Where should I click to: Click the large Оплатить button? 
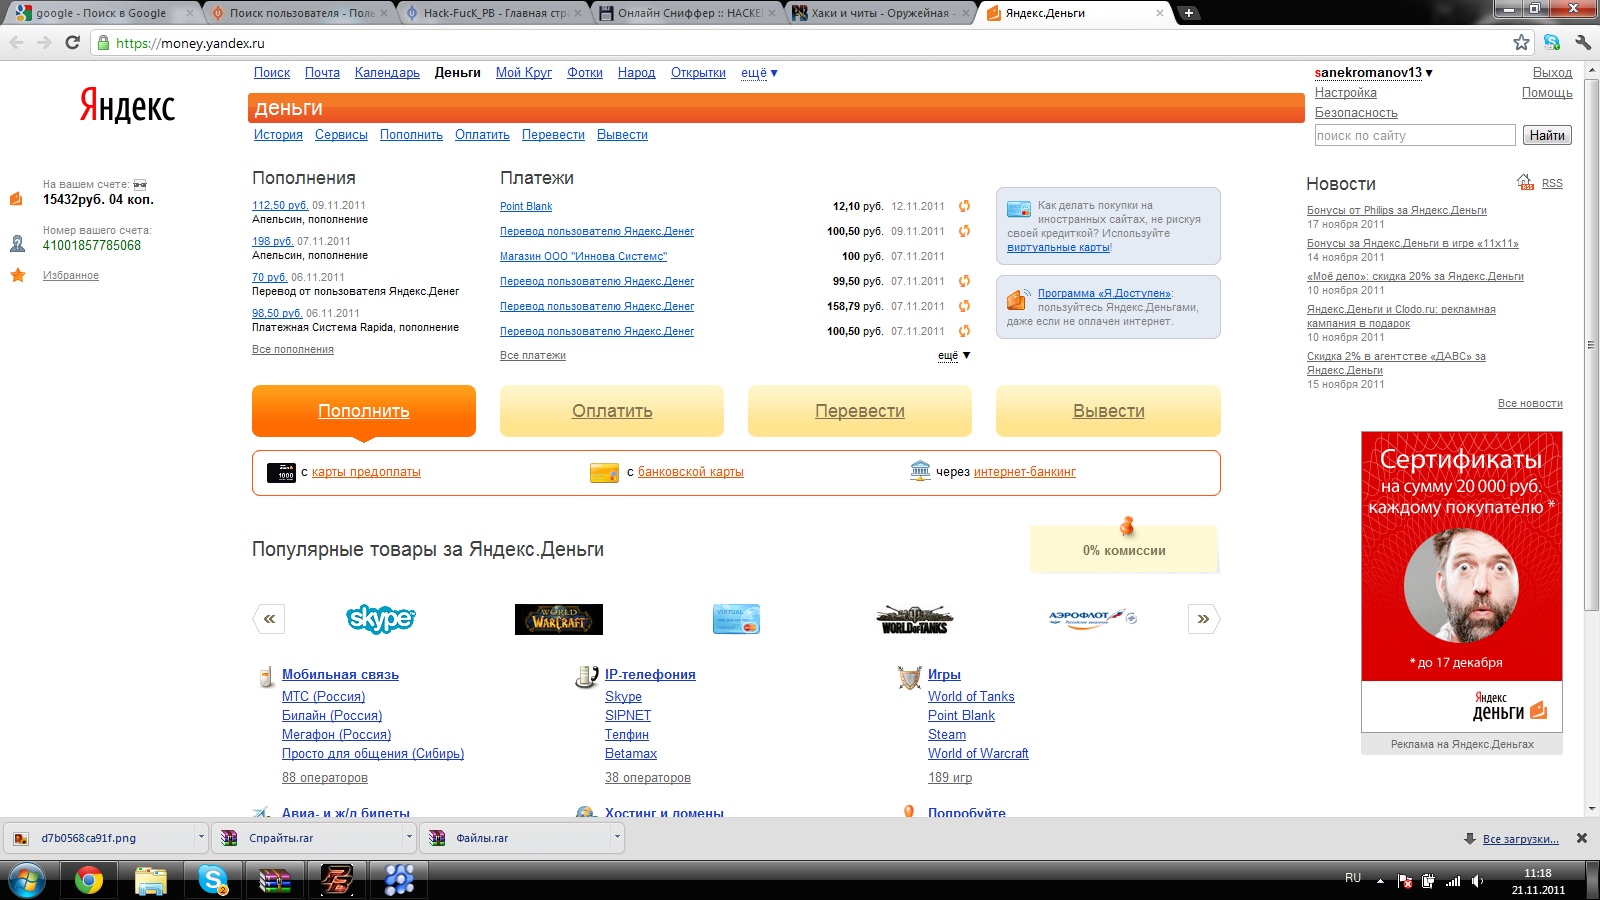pos(612,411)
